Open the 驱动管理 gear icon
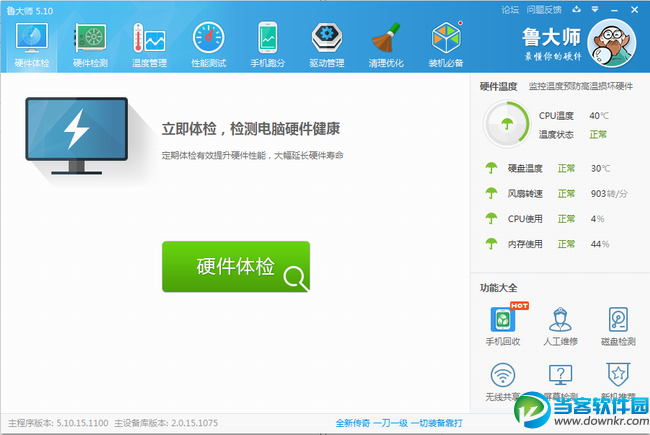The height and width of the screenshot is (435, 650). click(327, 38)
